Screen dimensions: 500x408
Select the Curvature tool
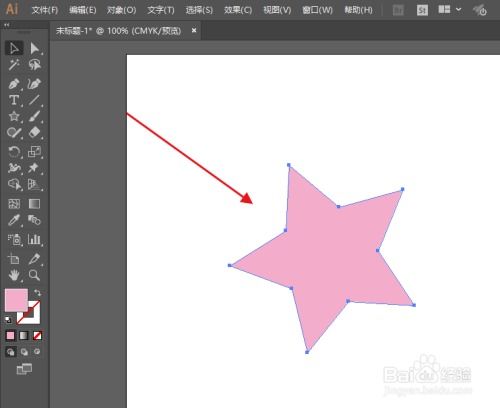(x=35, y=84)
